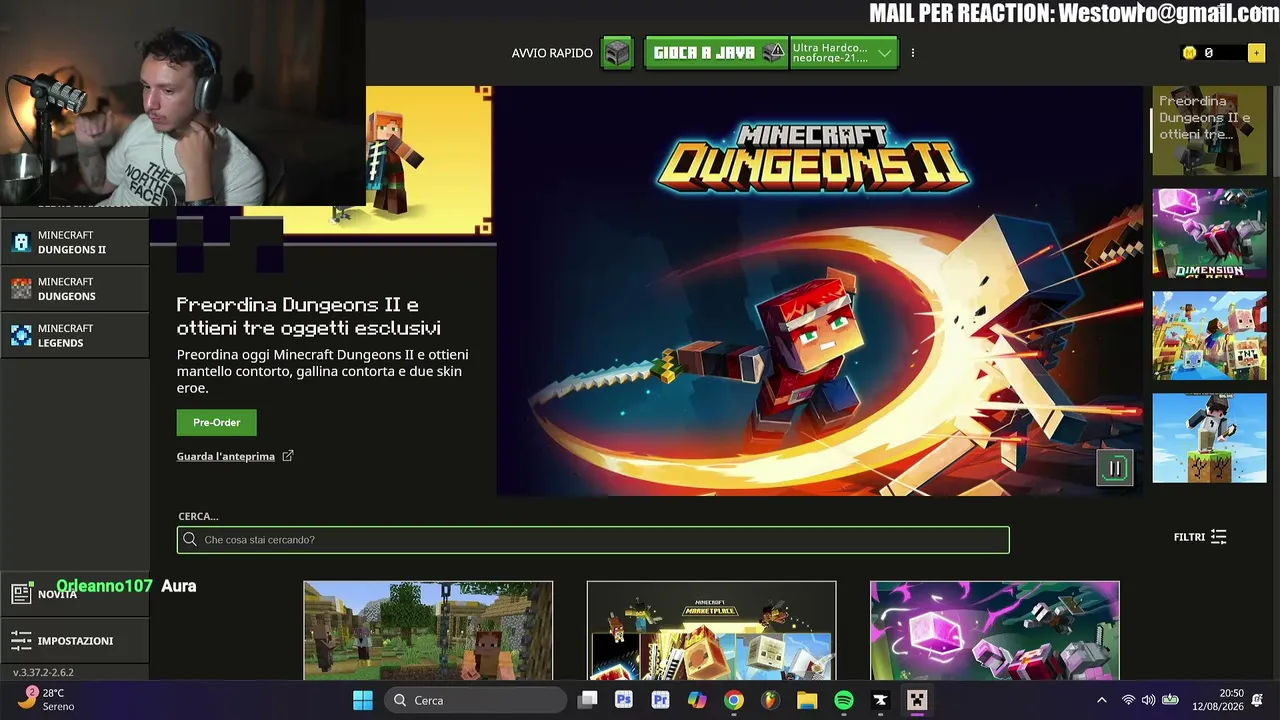
Task: Launch Photoshop from the taskbar
Action: pyautogui.click(x=624, y=700)
